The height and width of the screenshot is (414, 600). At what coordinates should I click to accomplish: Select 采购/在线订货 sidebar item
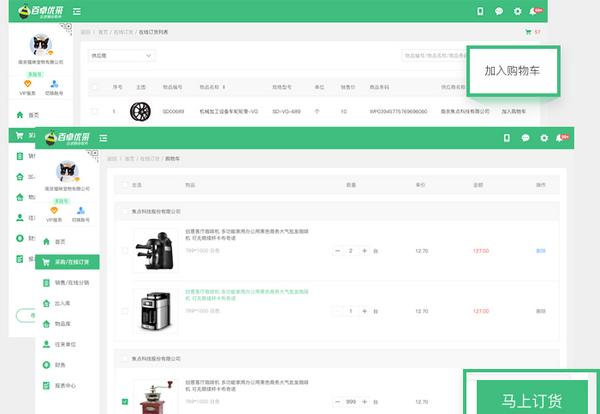coord(67,262)
